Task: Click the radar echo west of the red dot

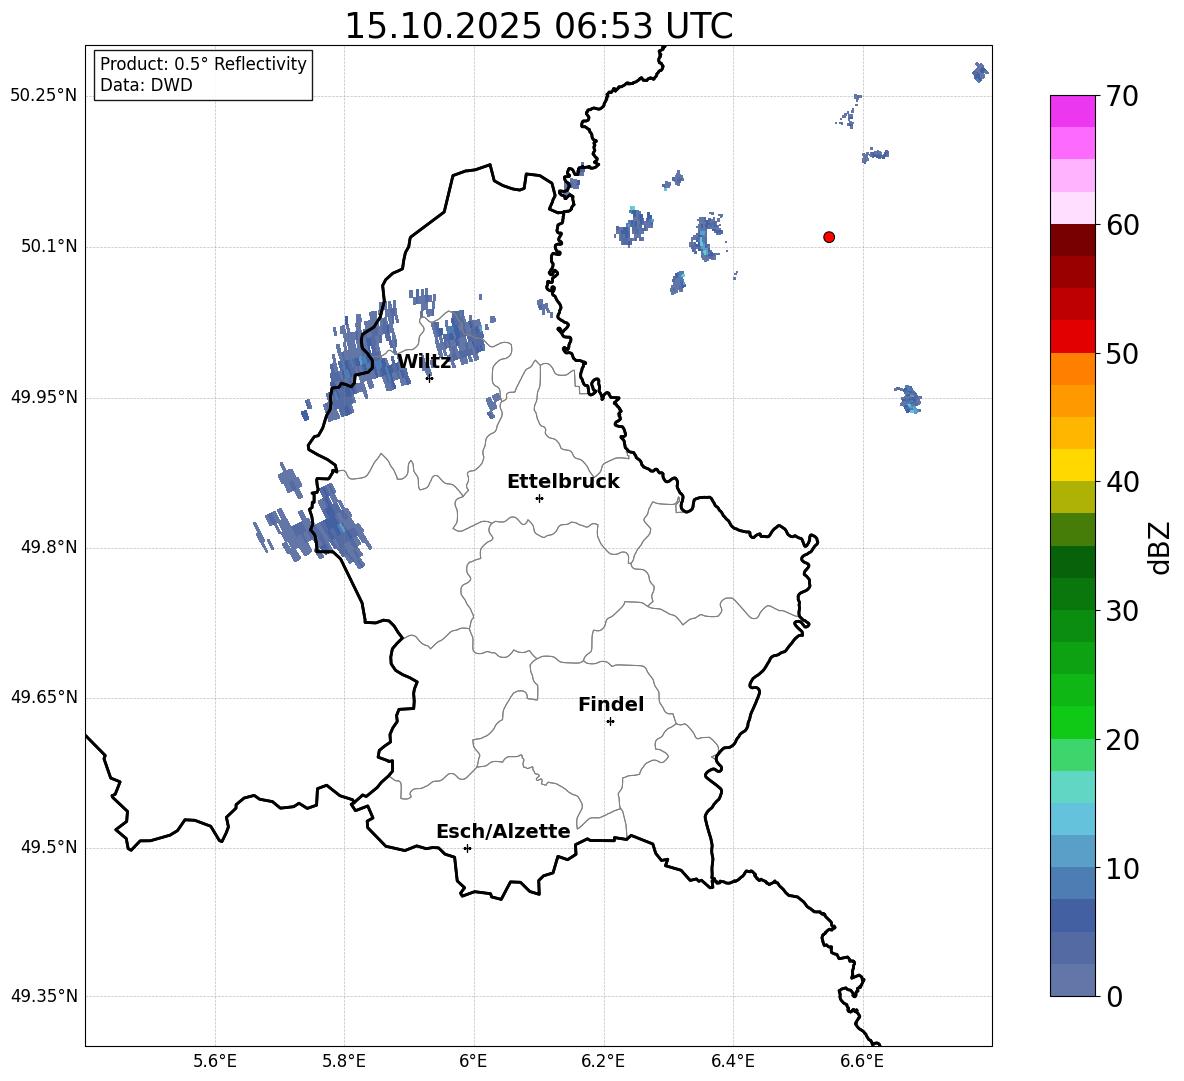Action: point(707,237)
